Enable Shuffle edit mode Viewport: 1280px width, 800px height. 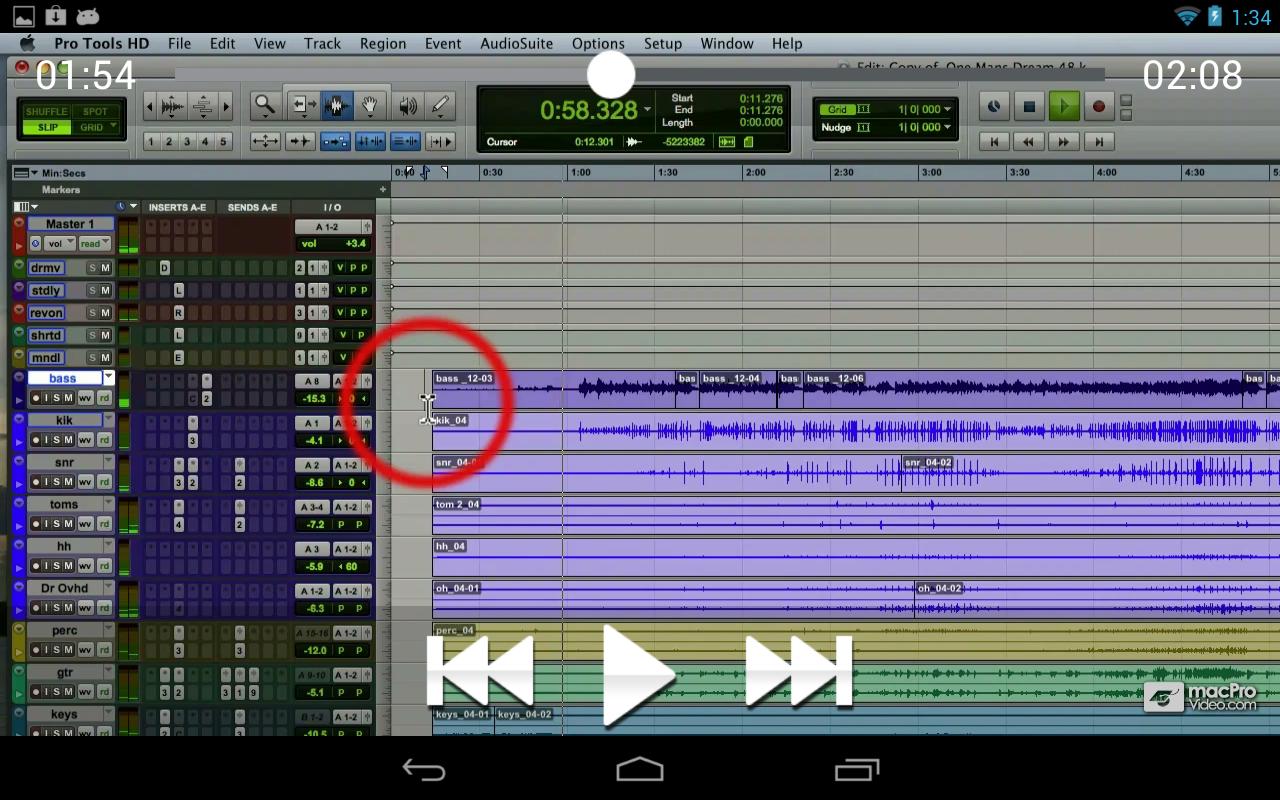pyautogui.click(x=47, y=111)
